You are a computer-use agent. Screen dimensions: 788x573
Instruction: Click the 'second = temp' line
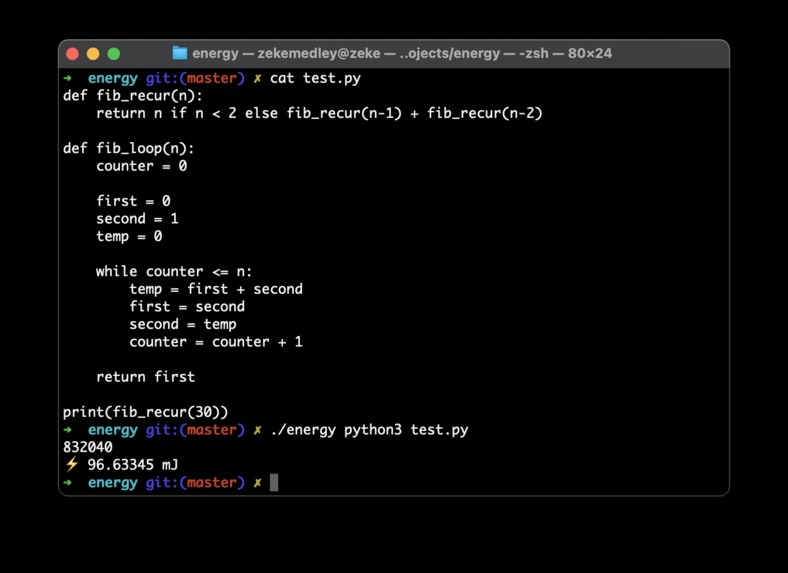pyautogui.click(x=183, y=324)
